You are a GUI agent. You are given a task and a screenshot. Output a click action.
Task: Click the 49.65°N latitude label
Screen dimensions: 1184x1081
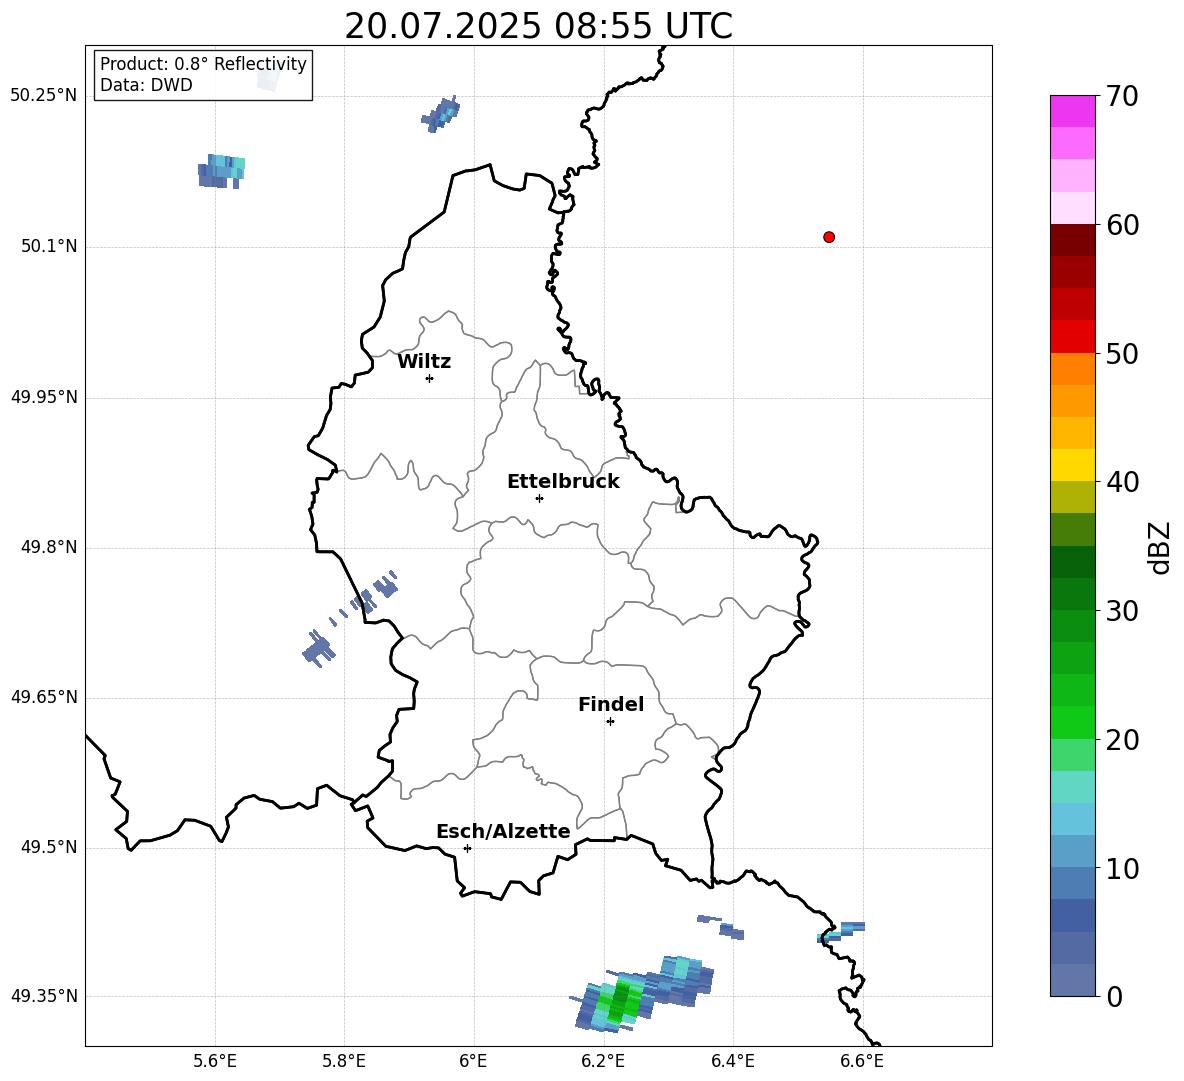point(44,697)
